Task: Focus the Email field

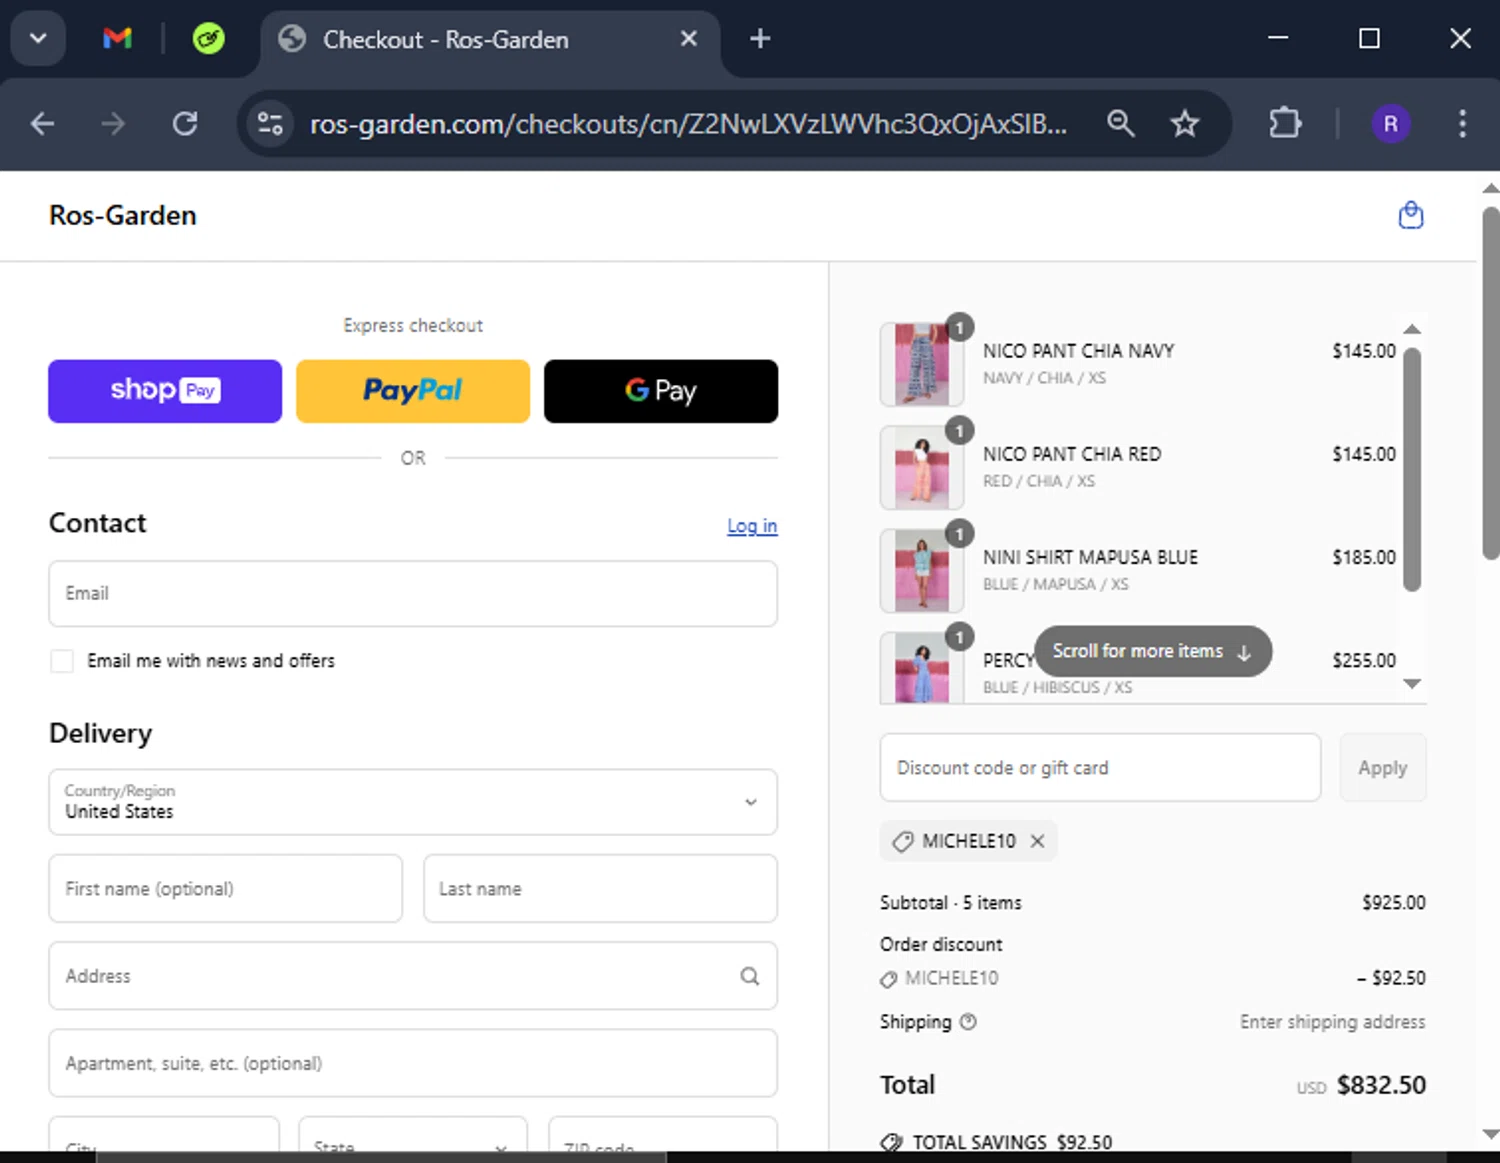Action: (413, 594)
